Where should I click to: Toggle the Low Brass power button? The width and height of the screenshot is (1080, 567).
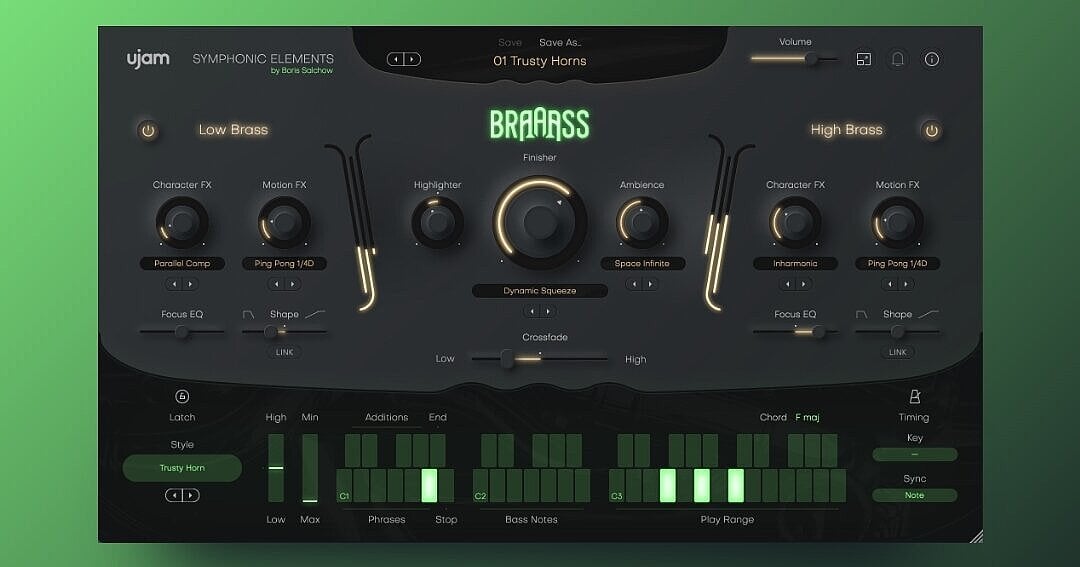pos(148,130)
